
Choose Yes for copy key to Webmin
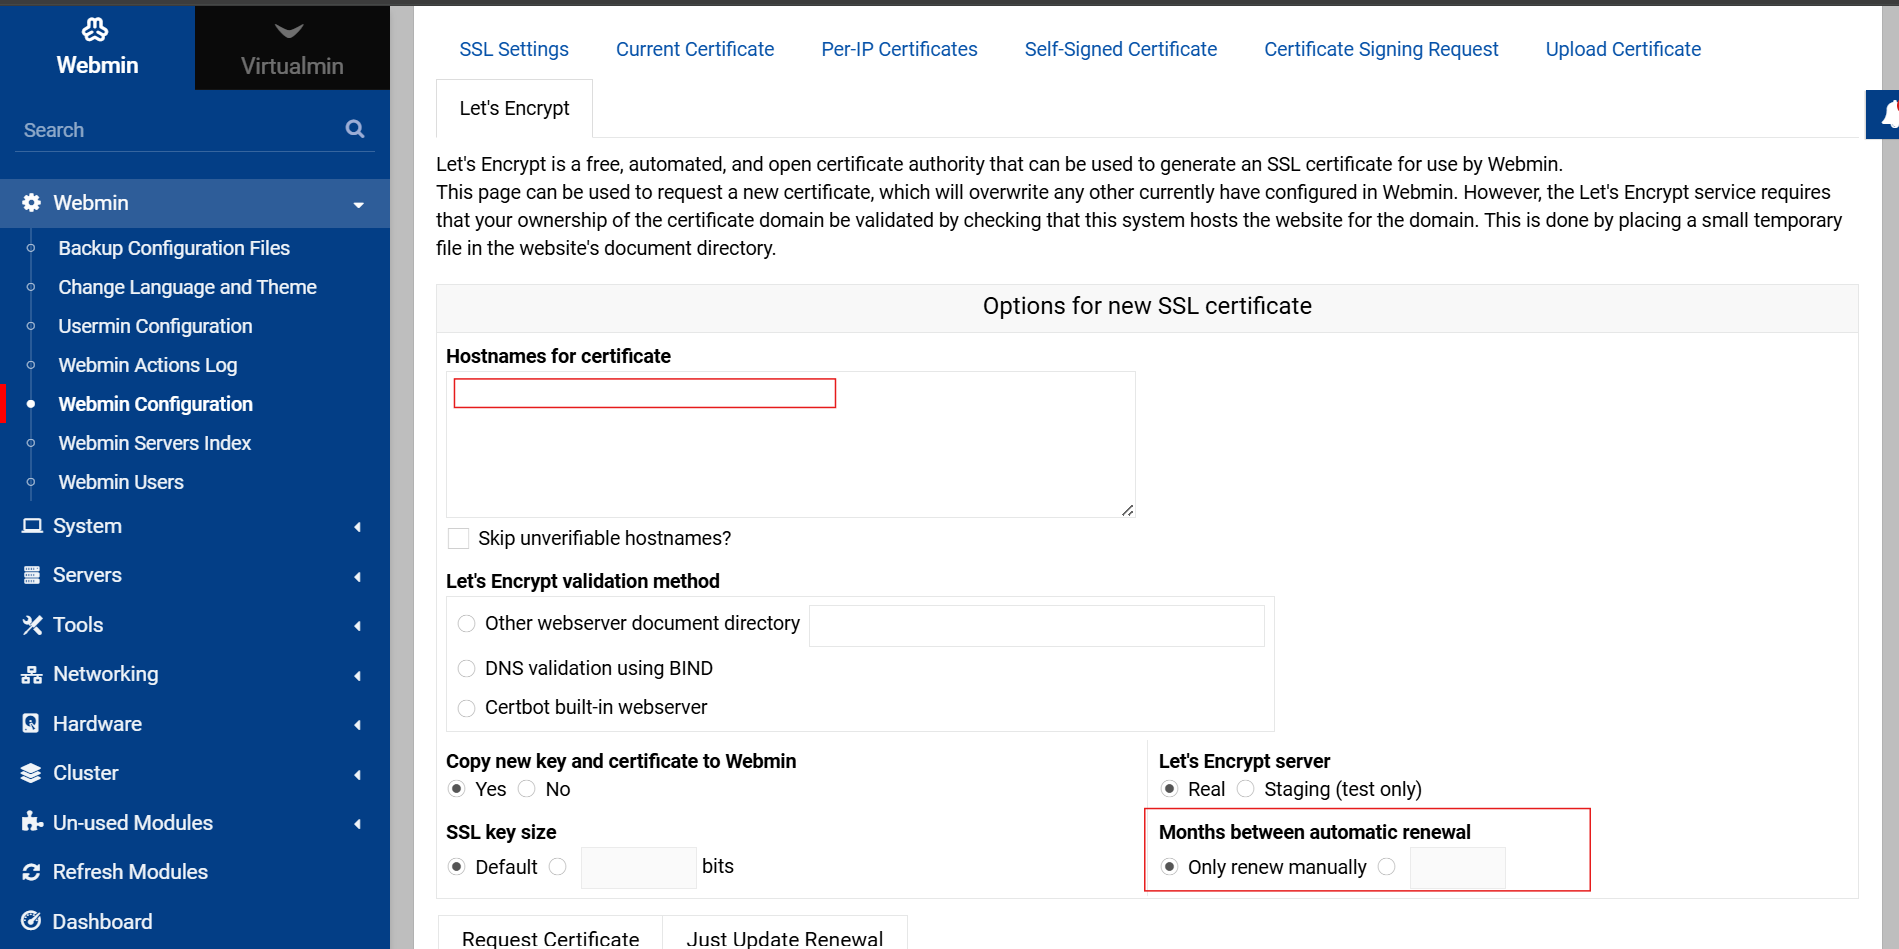tap(457, 789)
